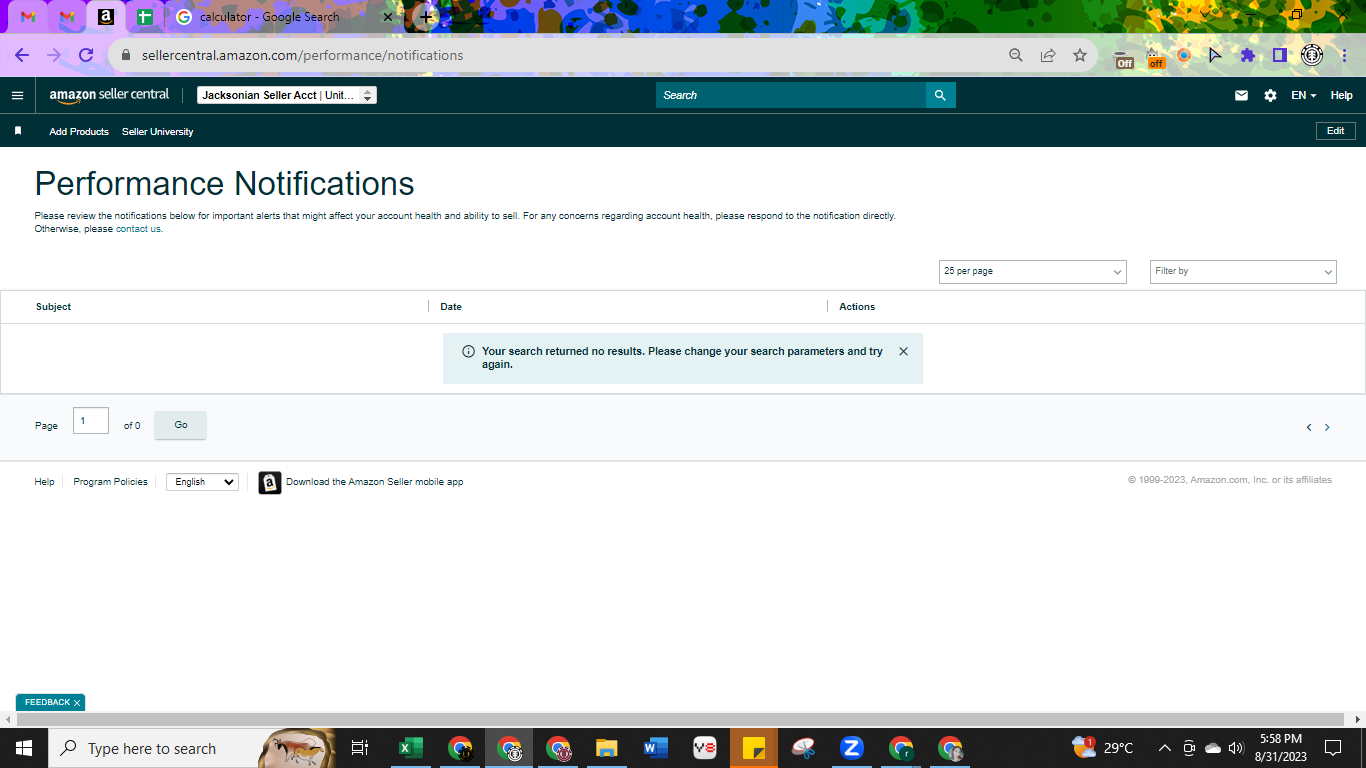Open a new browser tab
The width and height of the screenshot is (1366, 768).
427,17
